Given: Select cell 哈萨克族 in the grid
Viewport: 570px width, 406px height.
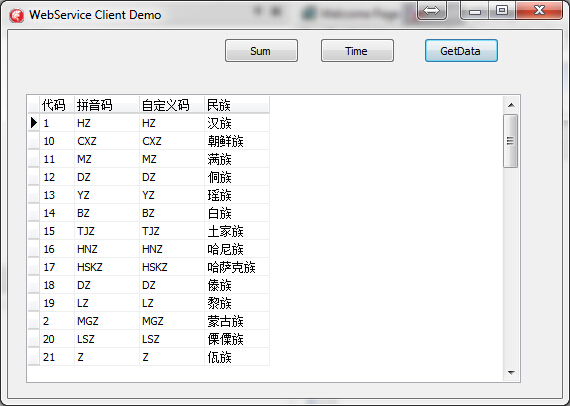Looking at the screenshot, I should point(237,267).
